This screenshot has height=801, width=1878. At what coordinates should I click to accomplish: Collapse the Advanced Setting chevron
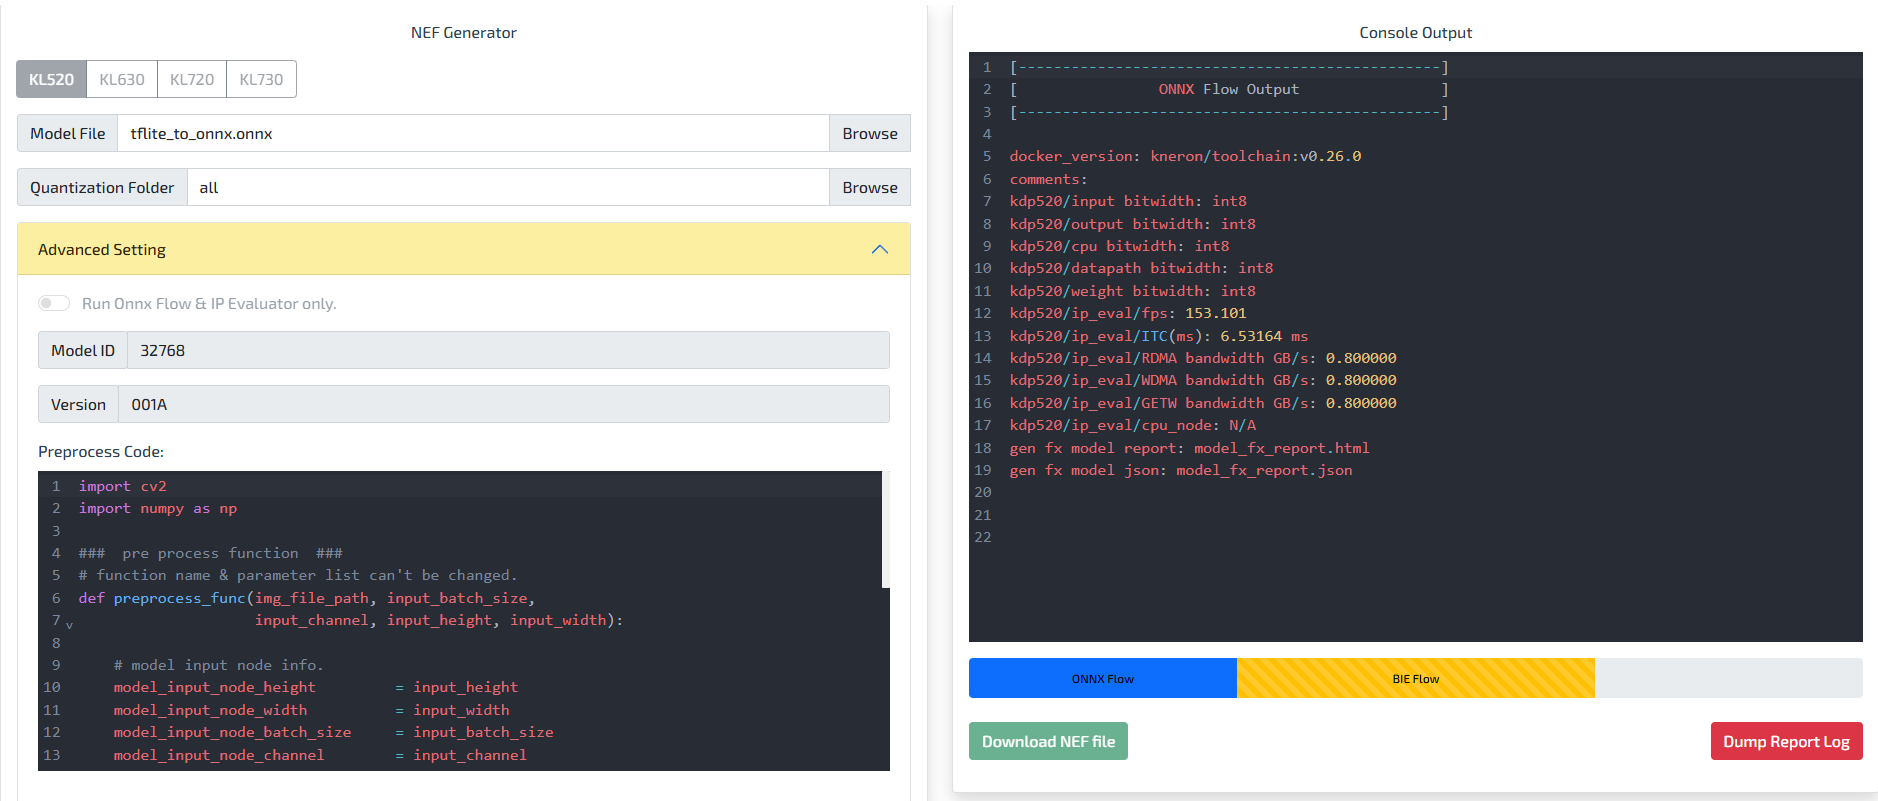pyautogui.click(x=880, y=249)
